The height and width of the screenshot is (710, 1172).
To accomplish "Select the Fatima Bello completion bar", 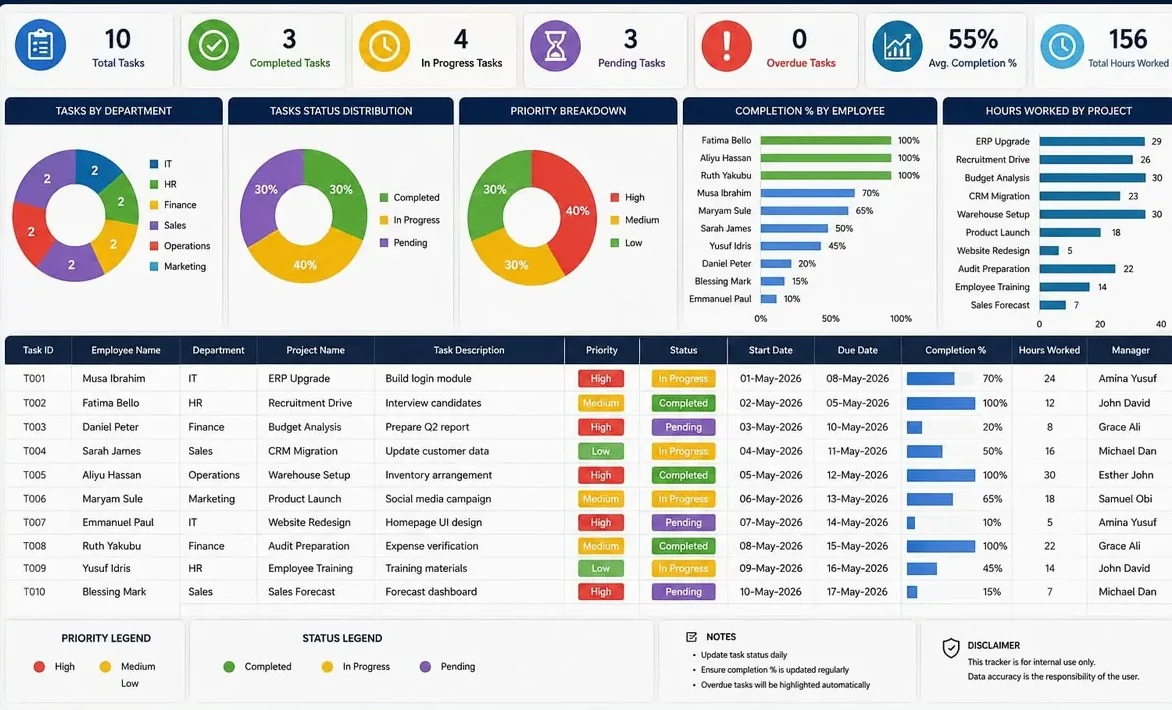I will coord(826,141).
